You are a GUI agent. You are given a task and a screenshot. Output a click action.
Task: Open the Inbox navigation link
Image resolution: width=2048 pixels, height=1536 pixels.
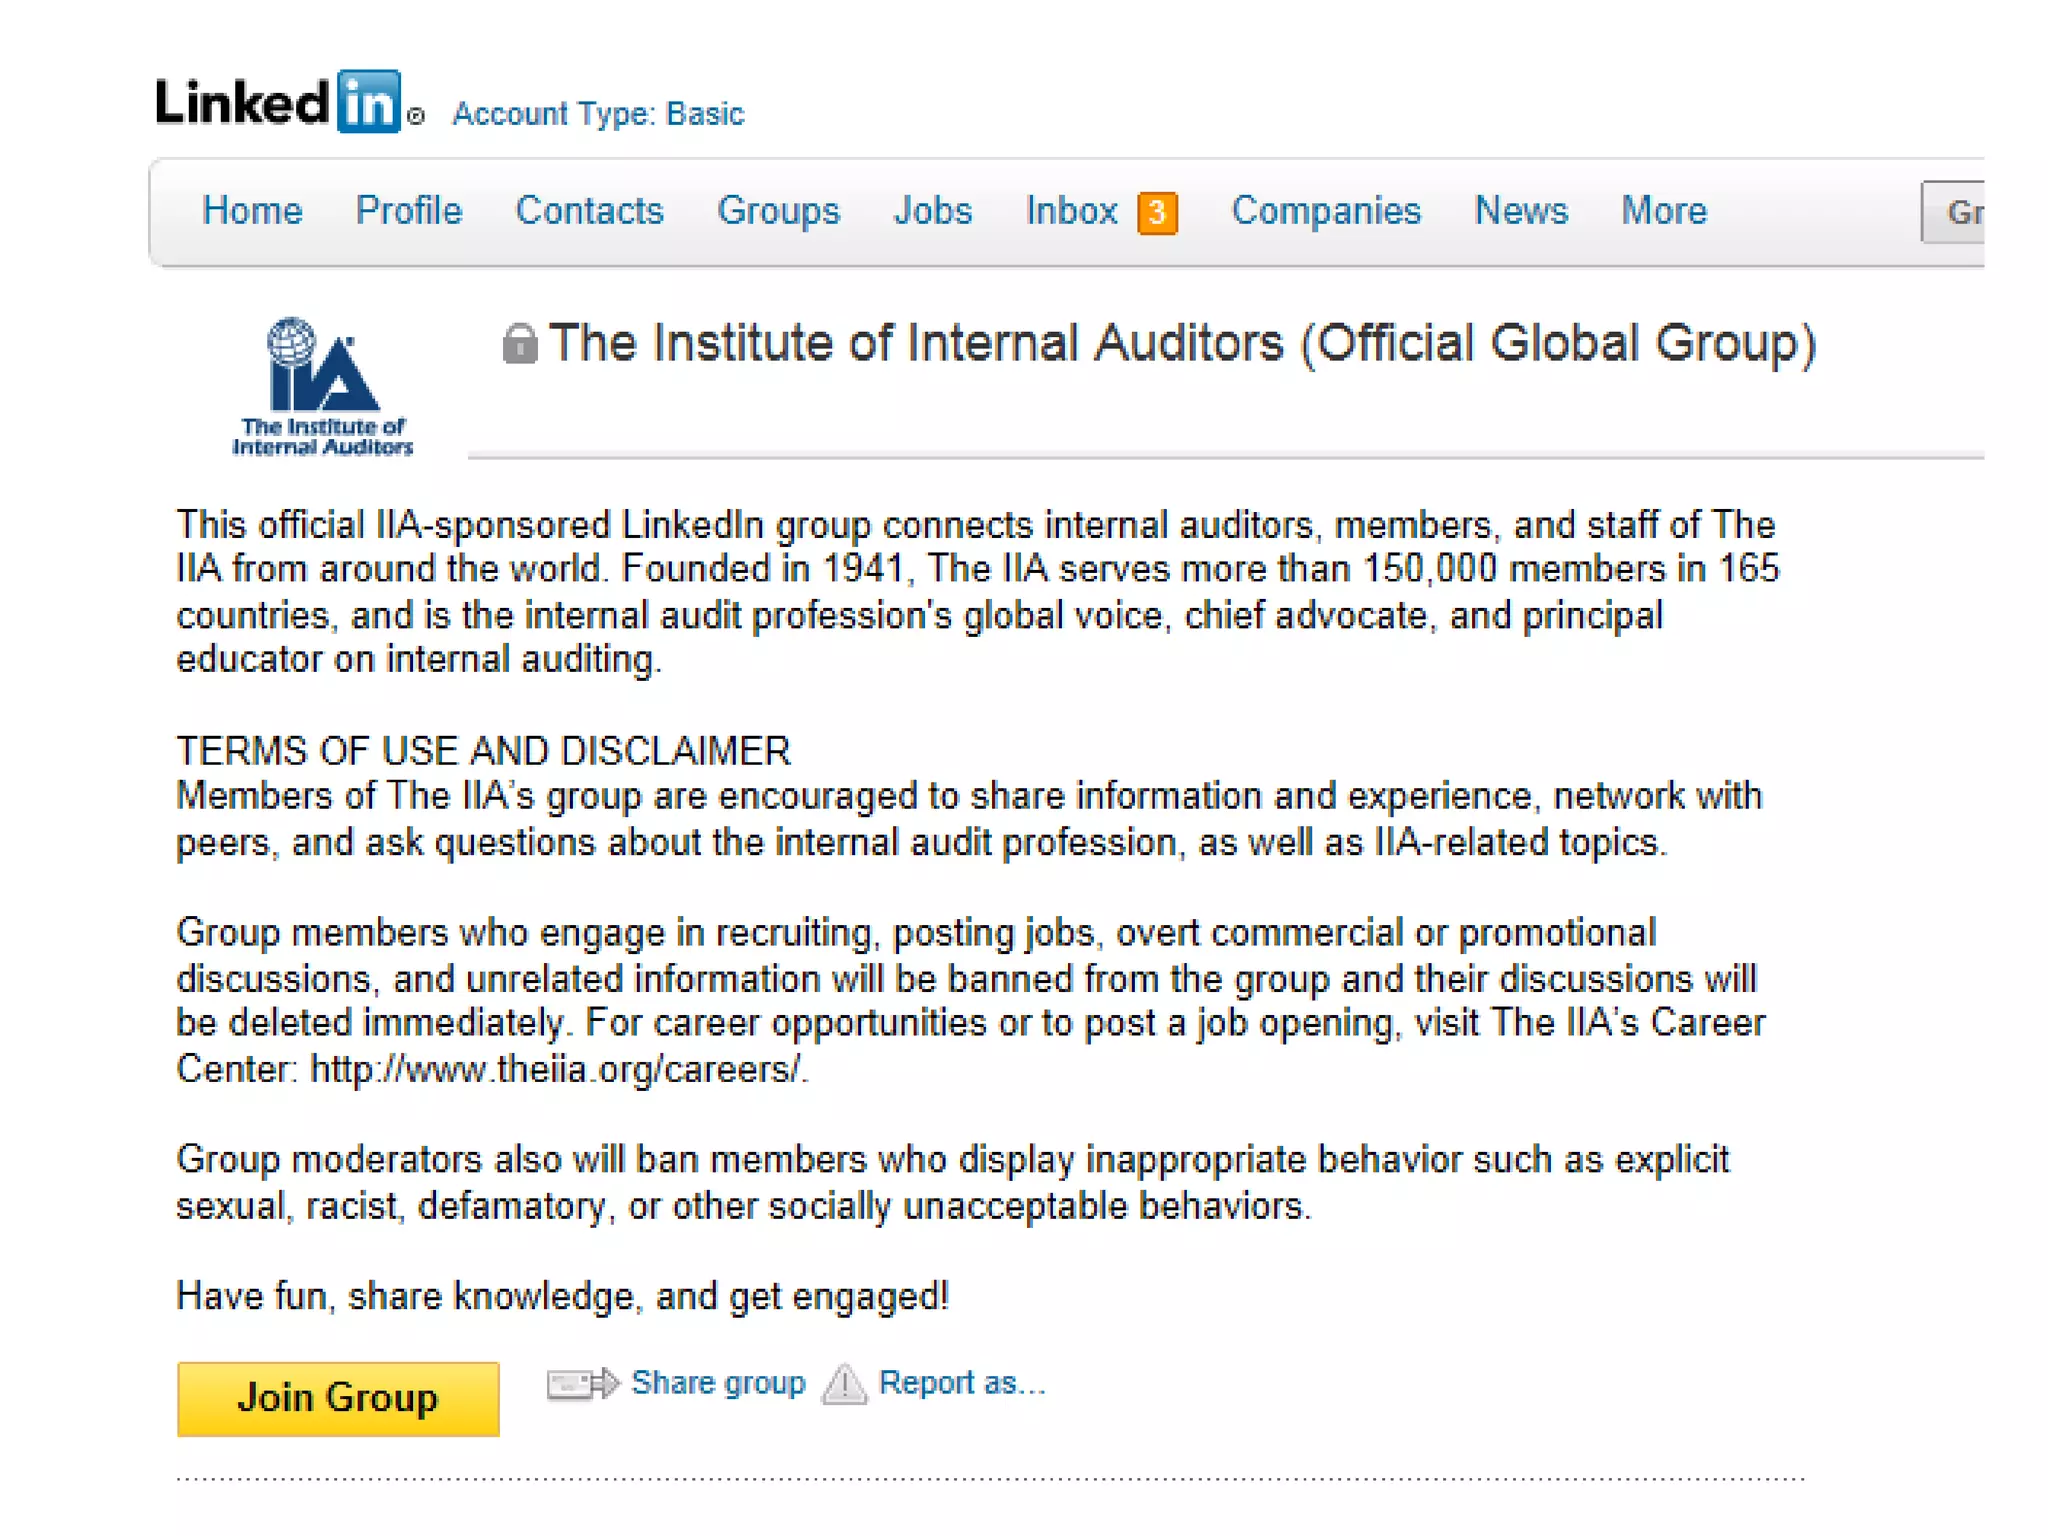[1071, 211]
